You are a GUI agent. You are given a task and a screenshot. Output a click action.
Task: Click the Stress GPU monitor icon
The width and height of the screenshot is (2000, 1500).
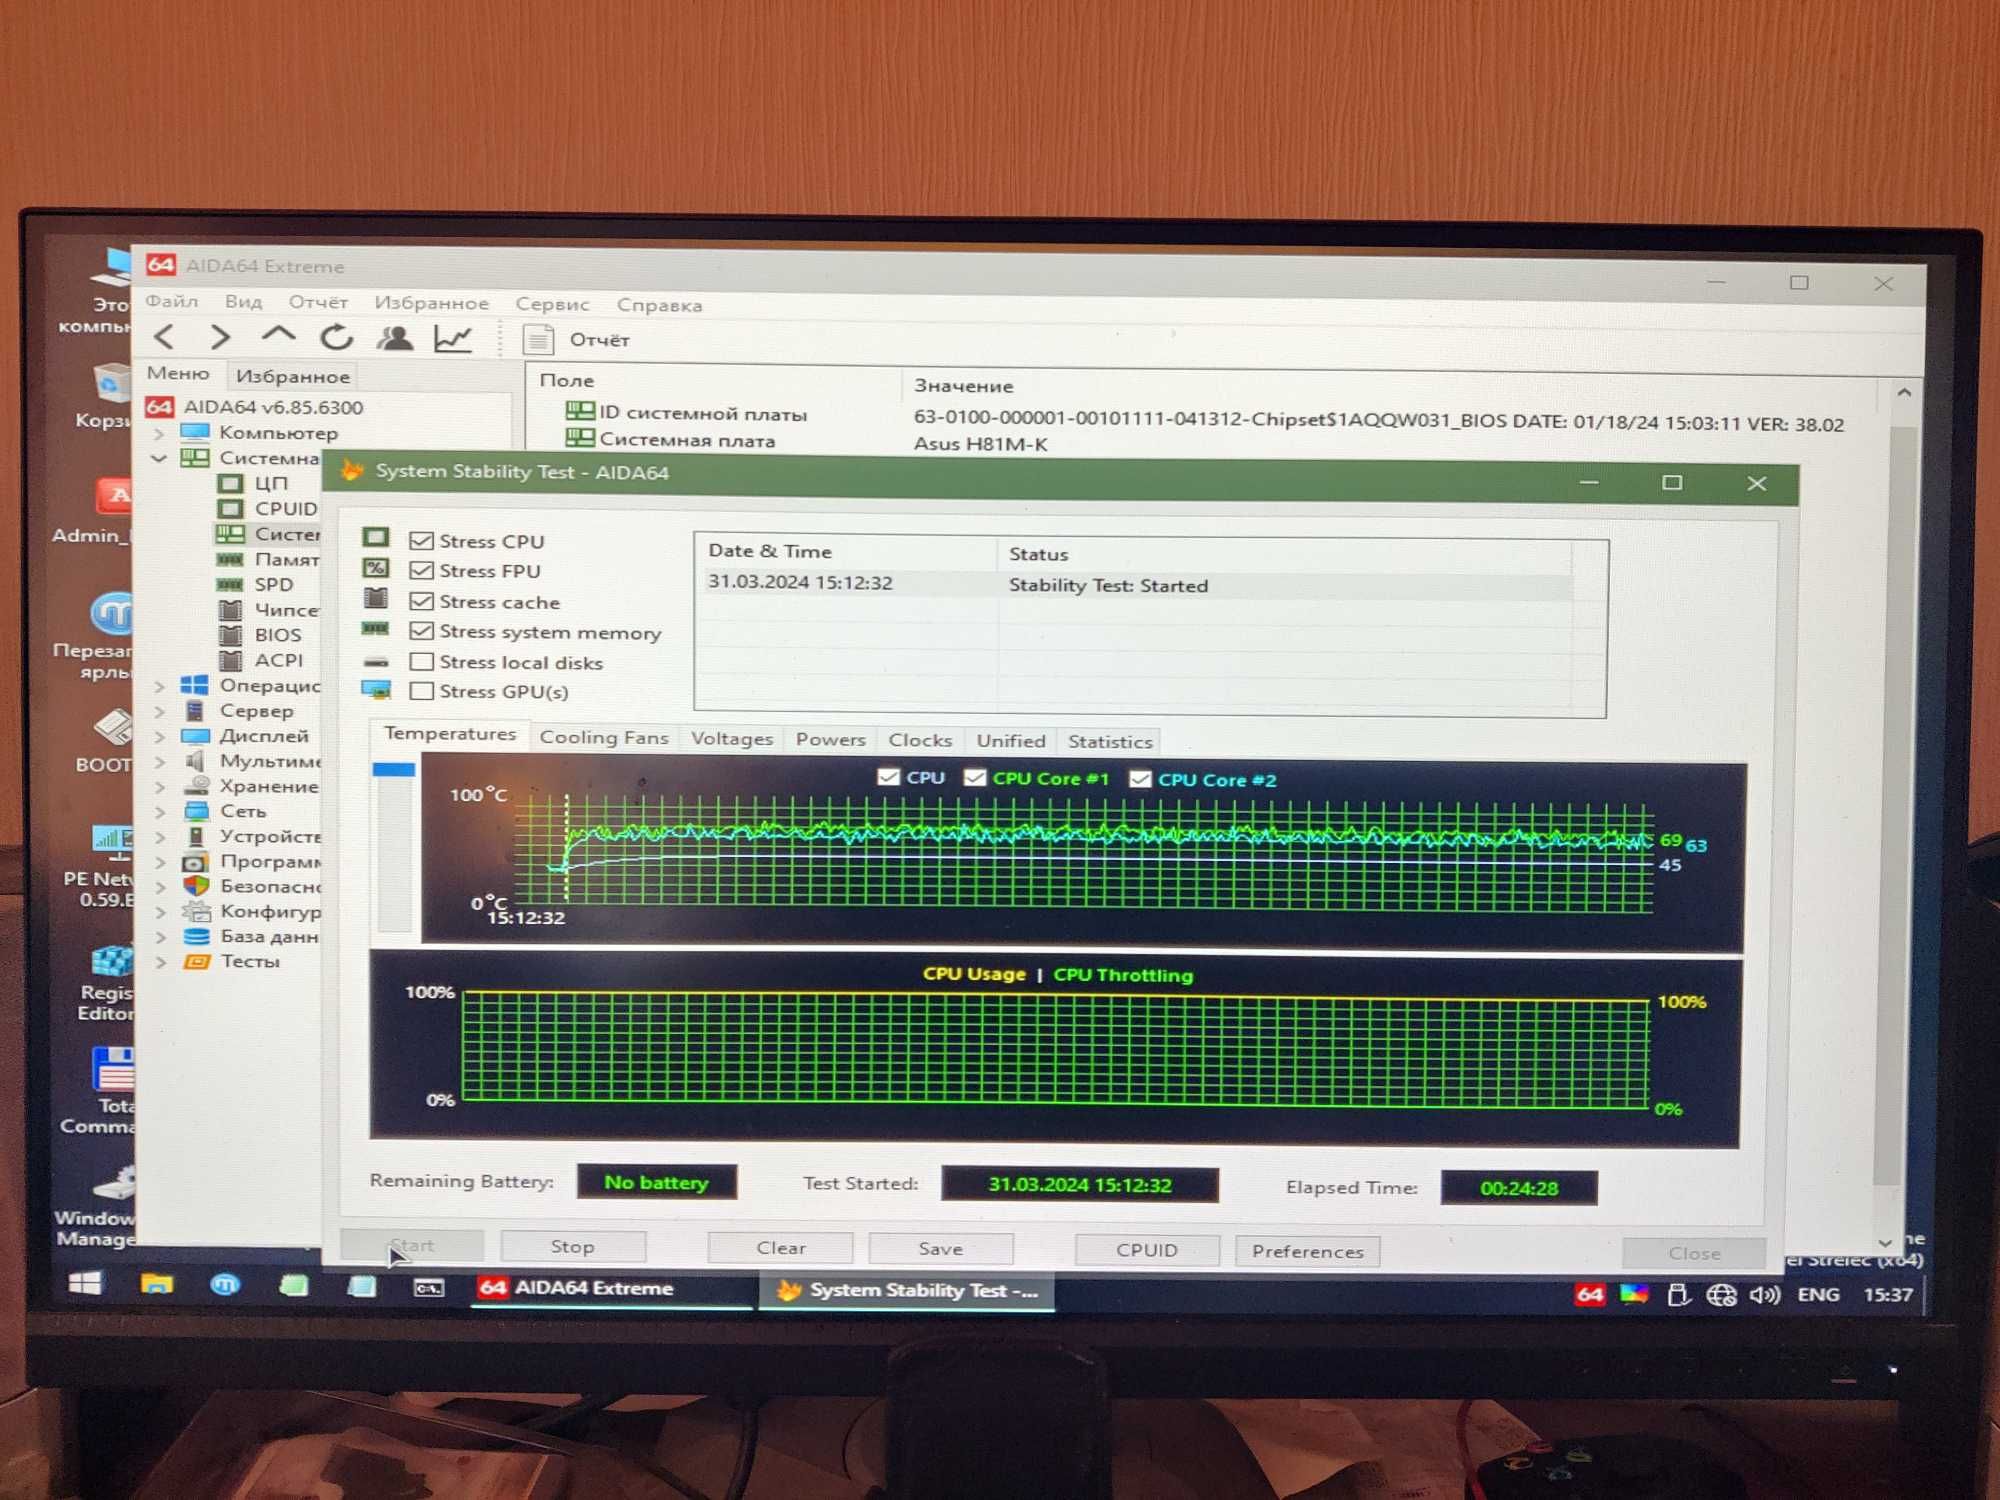point(376,690)
